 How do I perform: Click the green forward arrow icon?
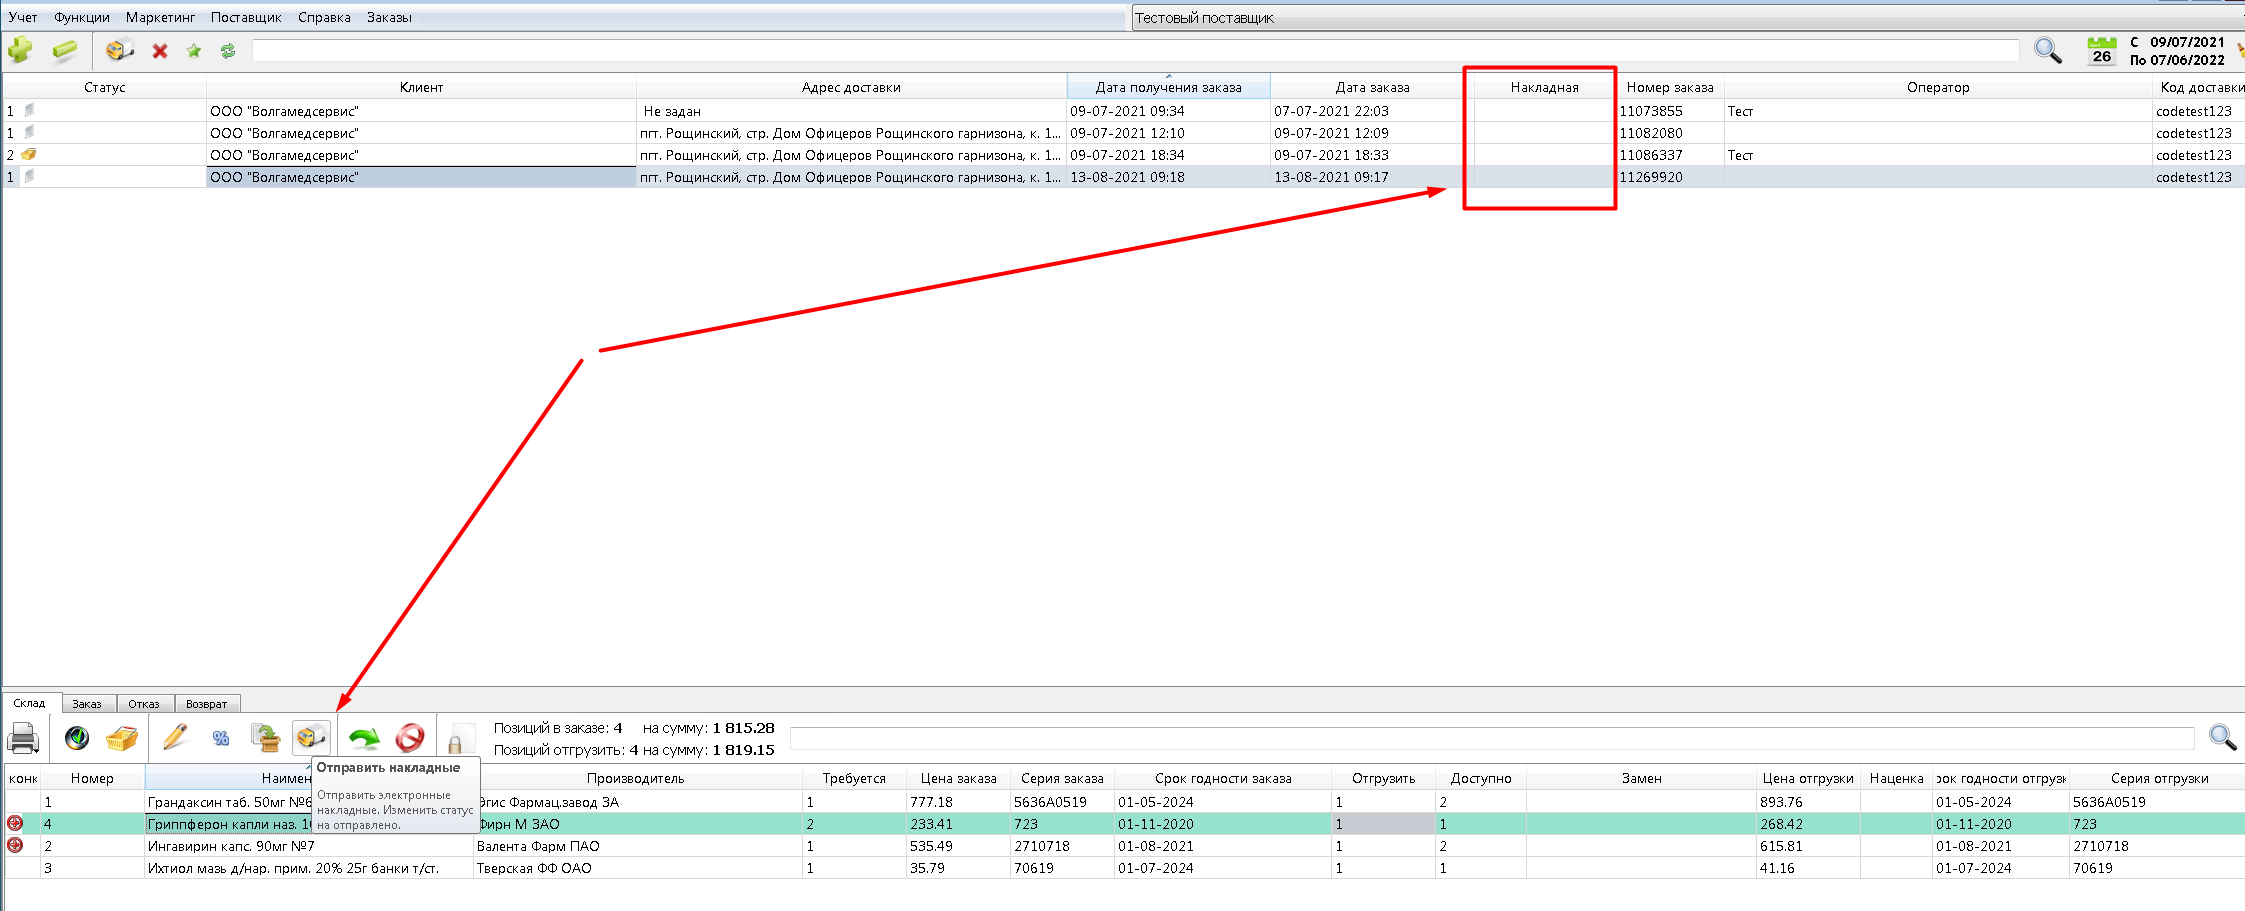click(x=364, y=739)
